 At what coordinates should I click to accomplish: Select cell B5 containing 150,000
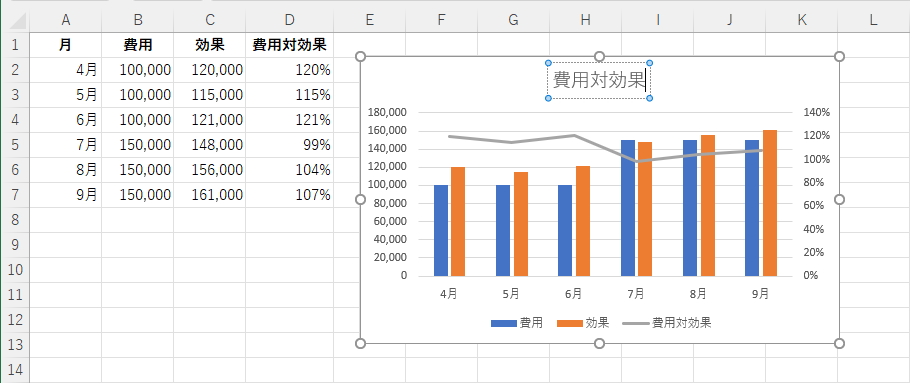click(x=138, y=145)
